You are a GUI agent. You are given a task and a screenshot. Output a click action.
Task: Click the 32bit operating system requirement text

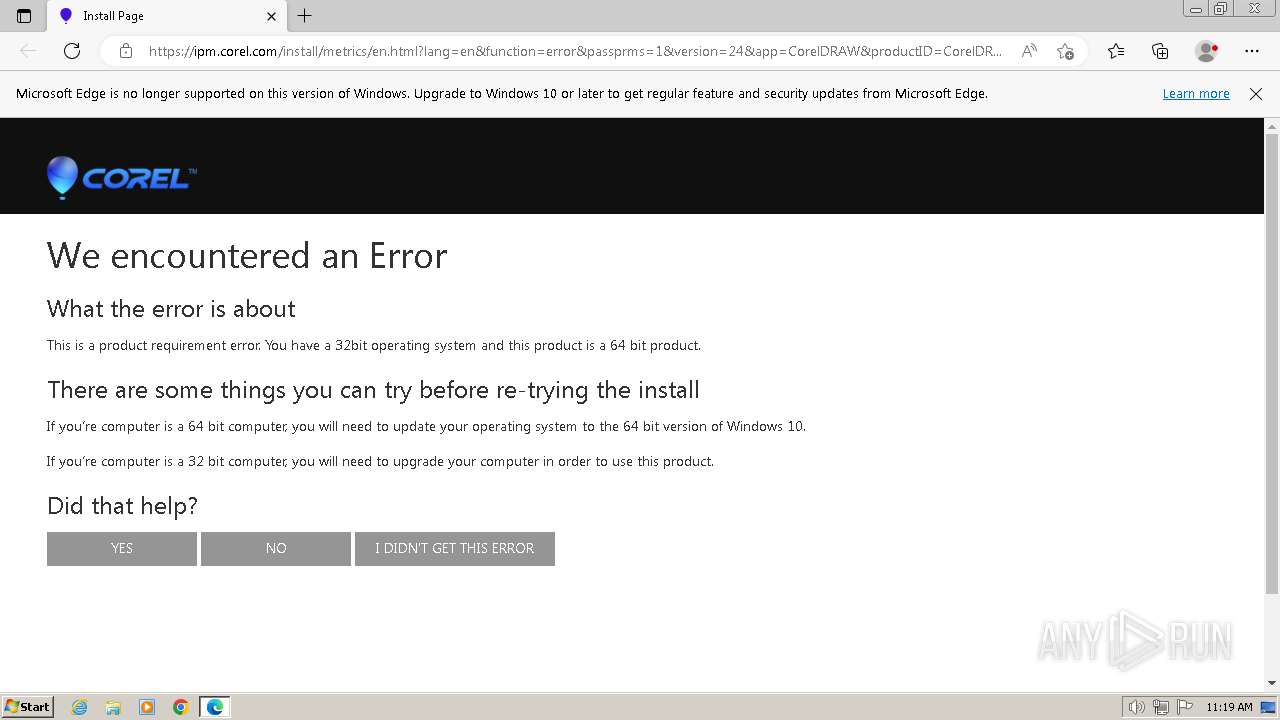click(x=374, y=346)
